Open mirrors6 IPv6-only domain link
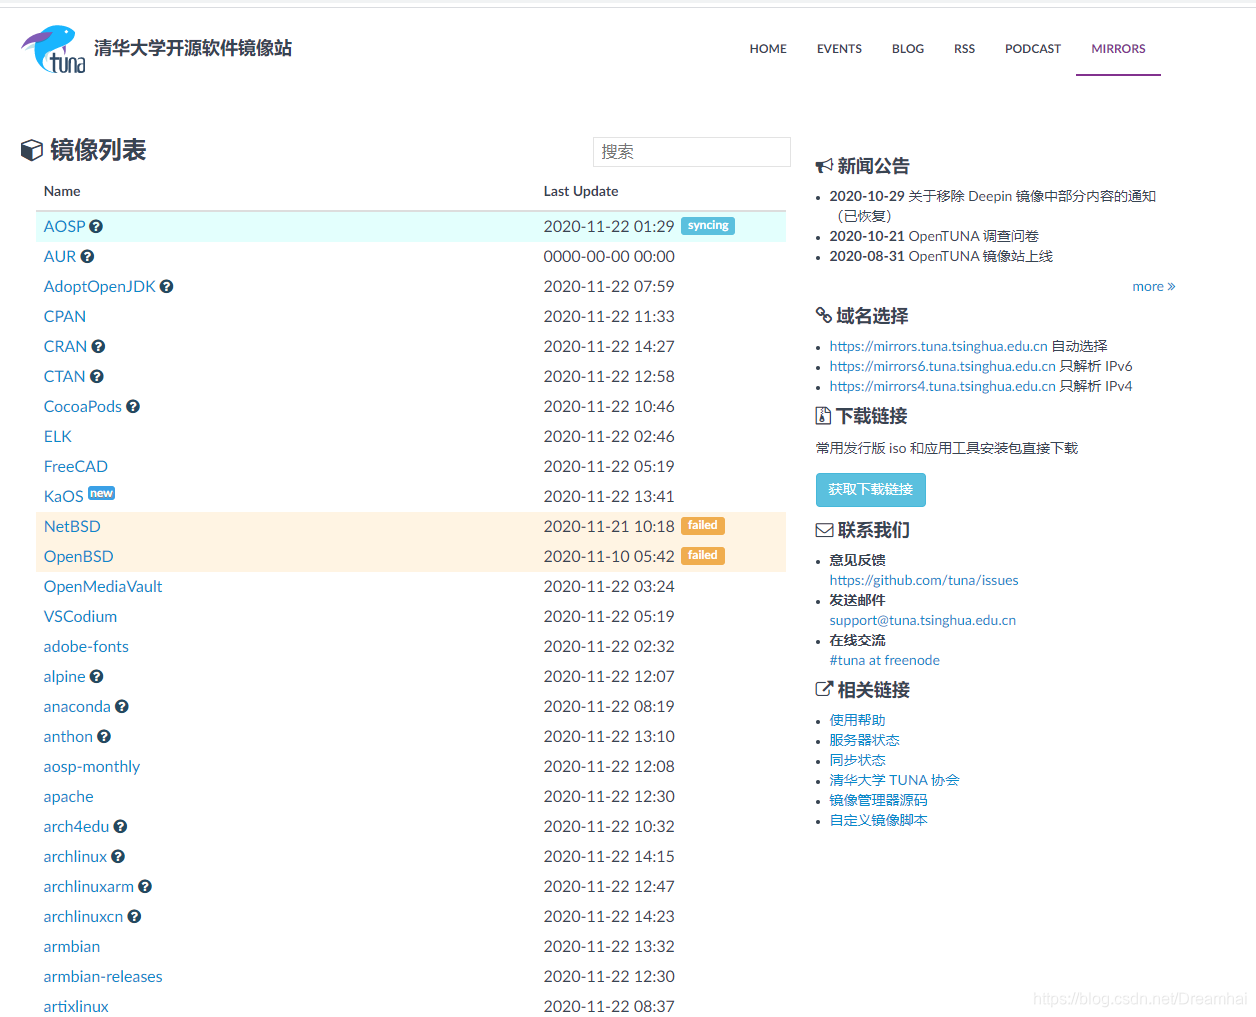This screenshot has width=1256, height=1017. pyautogui.click(x=942, y=367)
